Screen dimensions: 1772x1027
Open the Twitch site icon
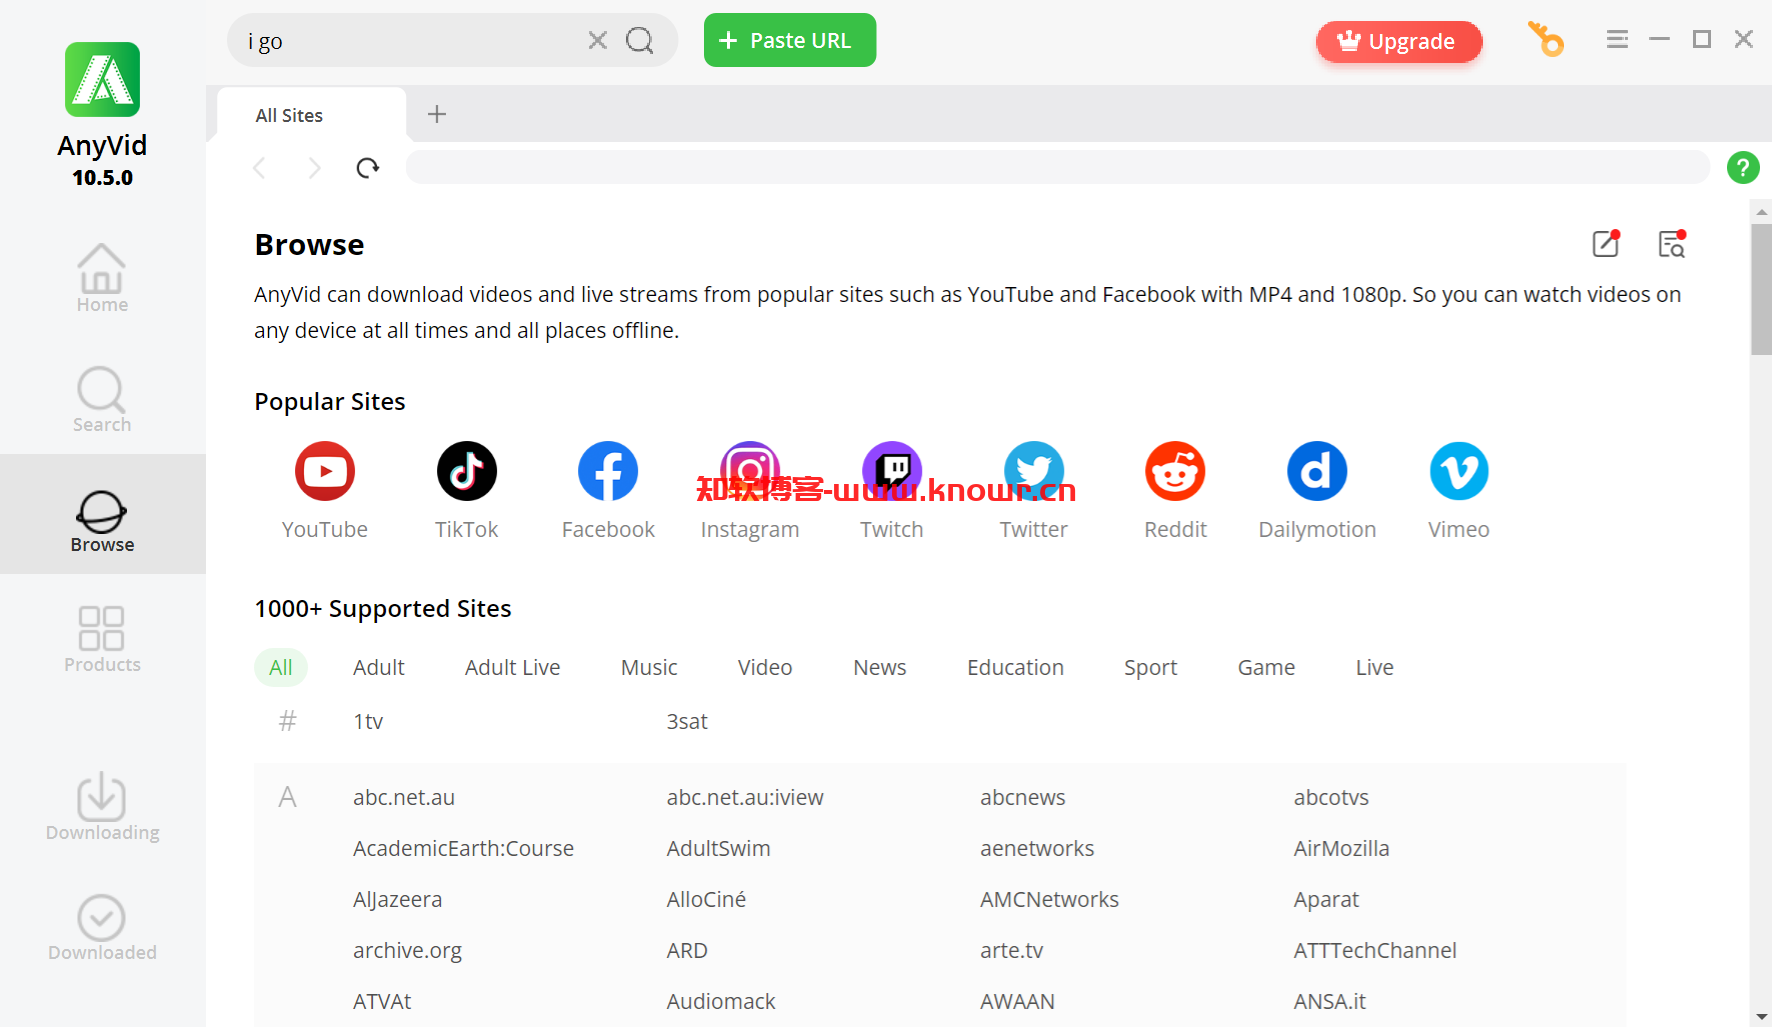(x=892, y=471)
